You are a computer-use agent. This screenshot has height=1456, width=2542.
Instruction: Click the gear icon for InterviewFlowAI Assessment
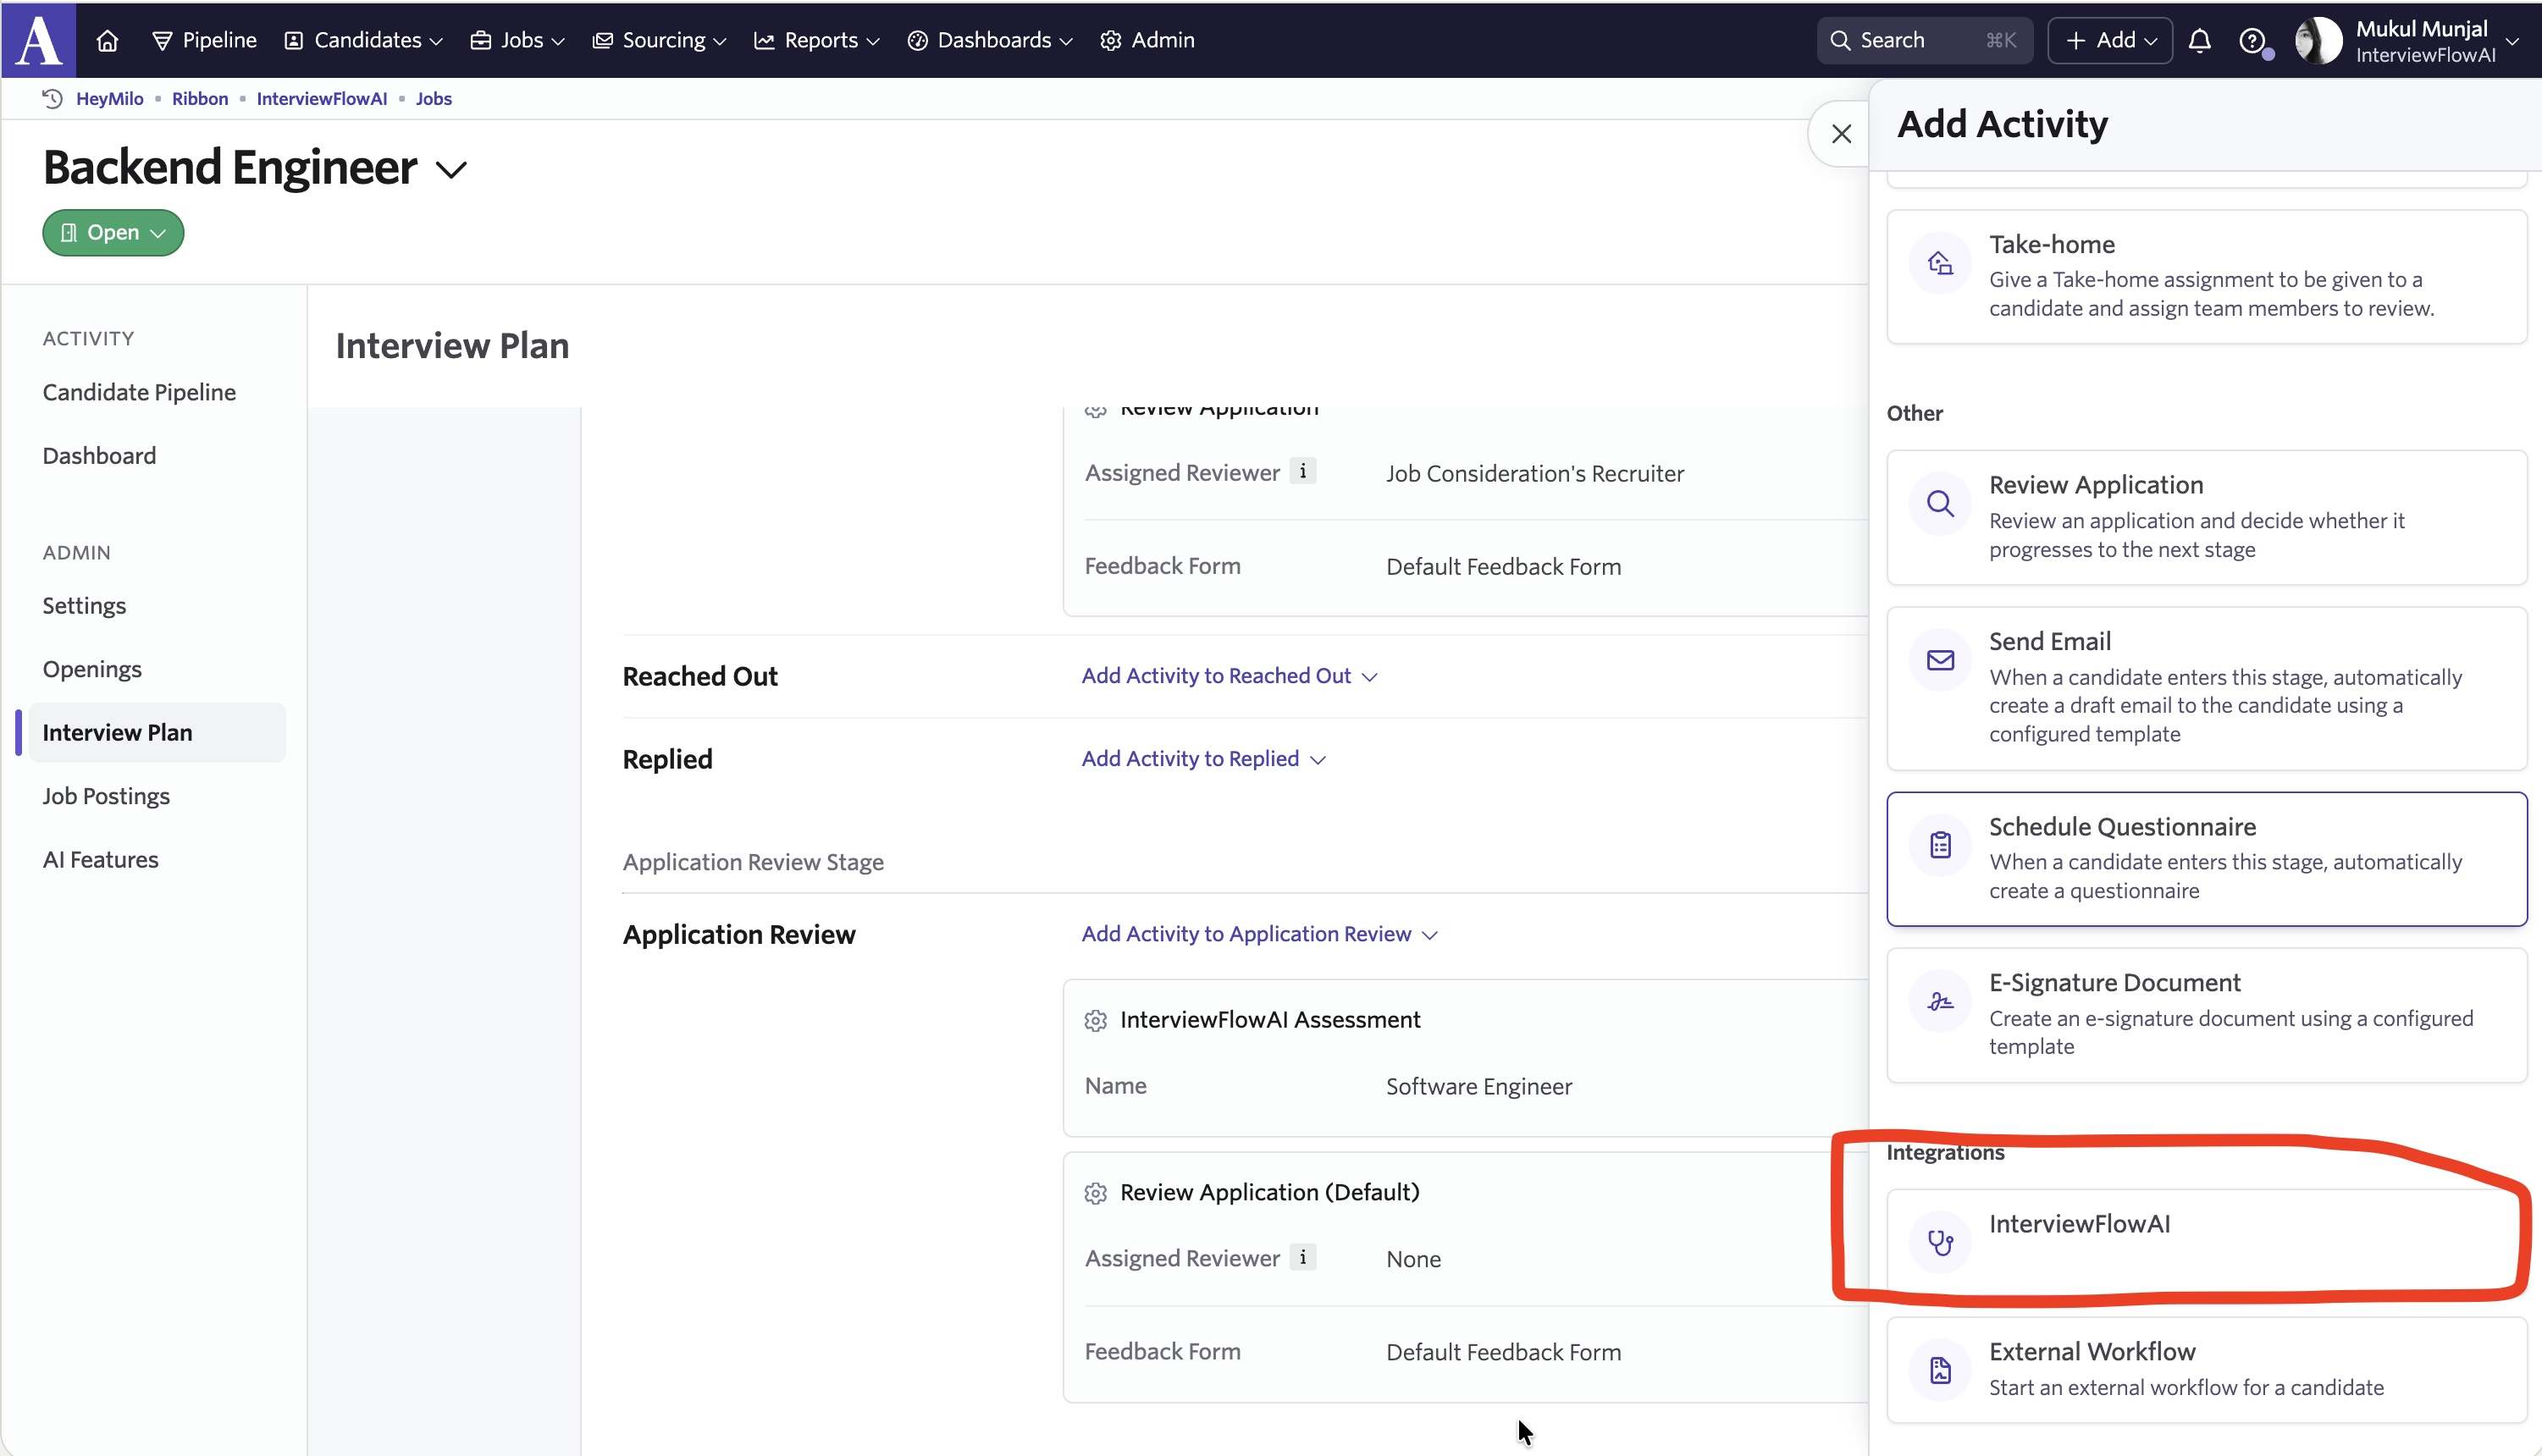[x=1096, y=1020]
